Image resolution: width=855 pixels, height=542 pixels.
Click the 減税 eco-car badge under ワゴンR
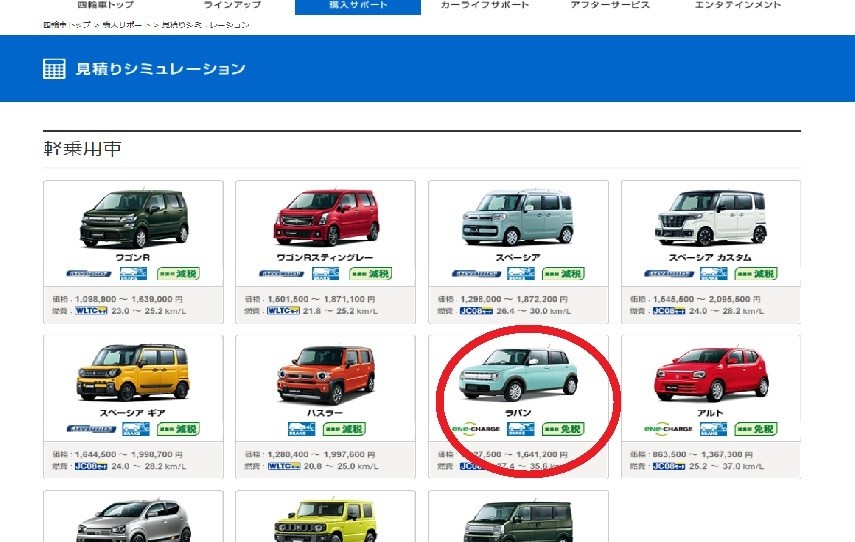pos(178,274)
